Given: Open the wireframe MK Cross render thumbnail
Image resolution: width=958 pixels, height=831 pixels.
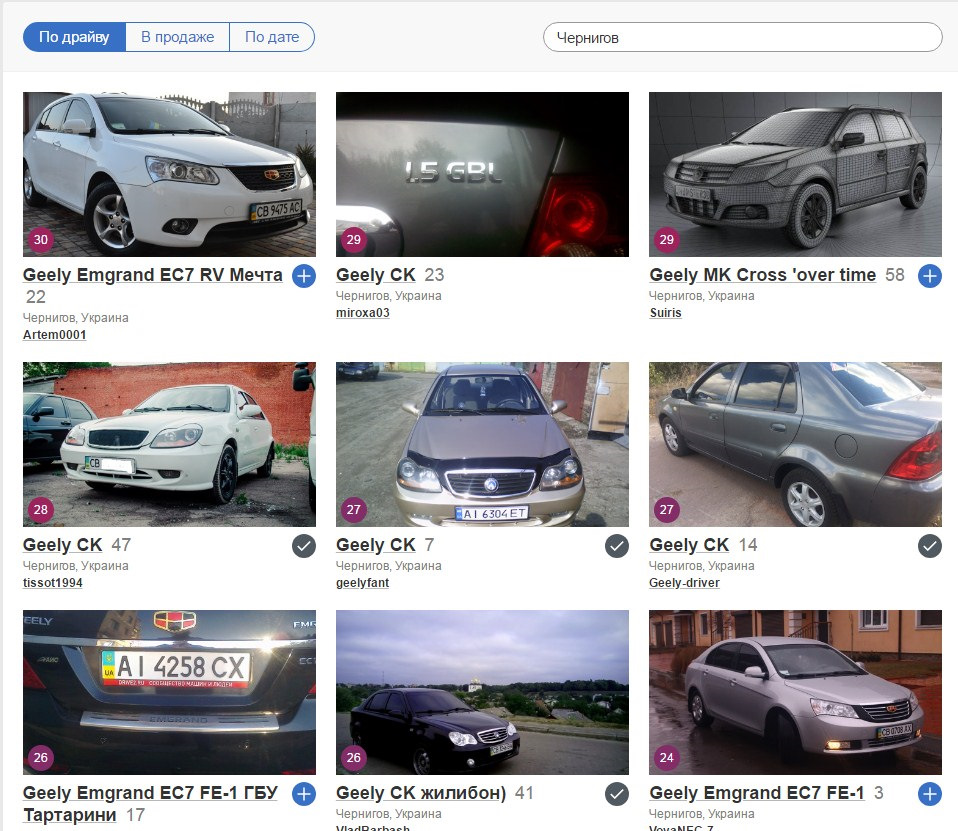Looking at the screenshot, I should coord(795,174).
